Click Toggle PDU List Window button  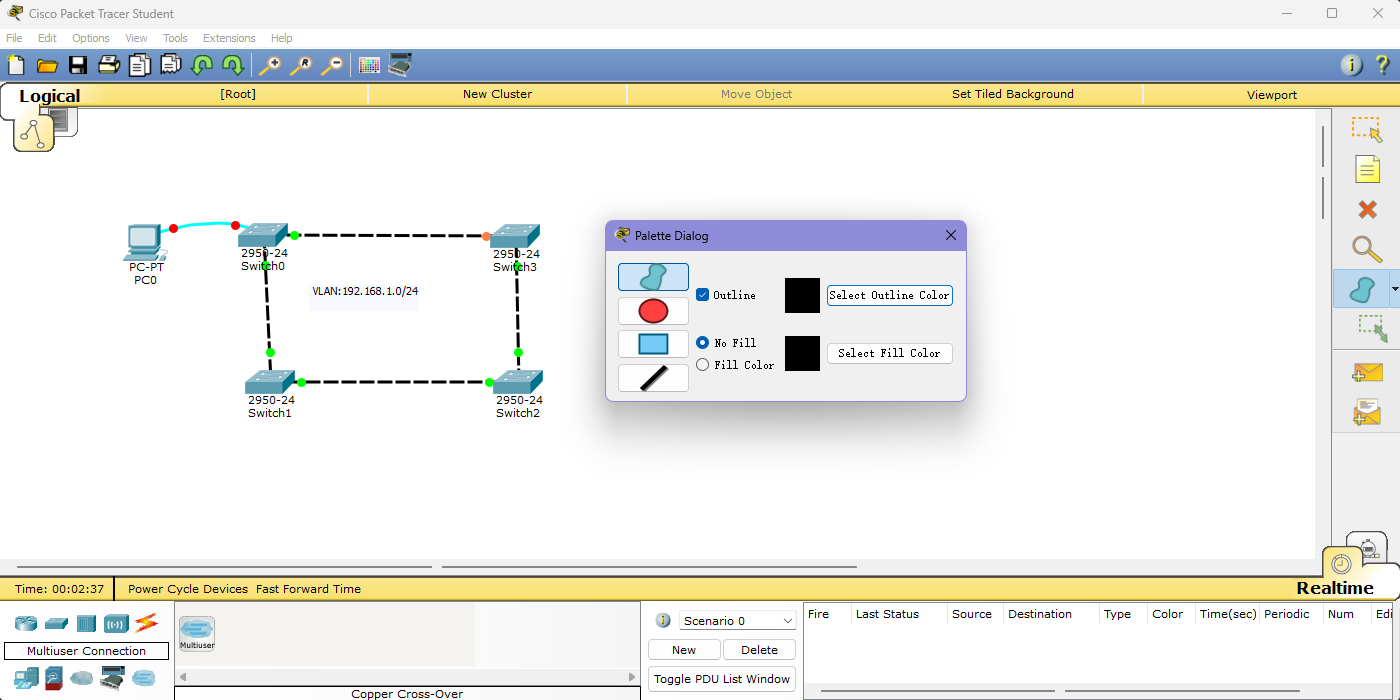tap(721, 679)
